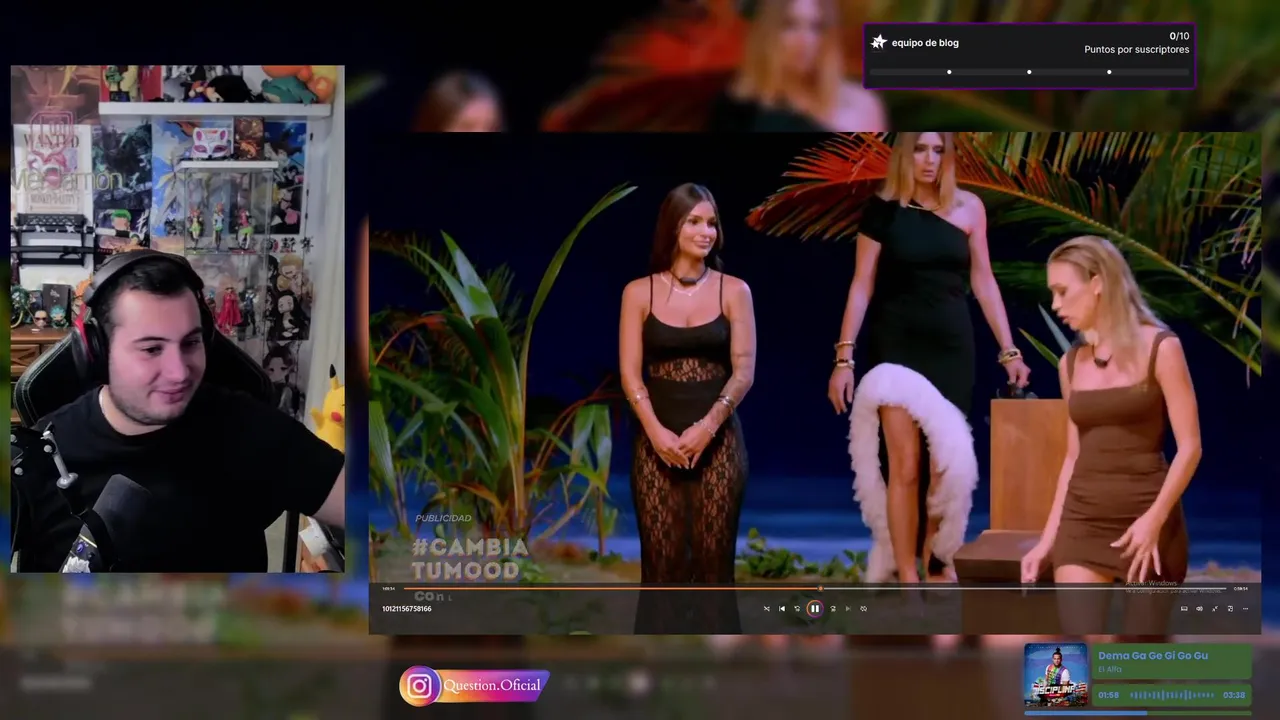Click the song waveform progress bar

coord(1171,695)
